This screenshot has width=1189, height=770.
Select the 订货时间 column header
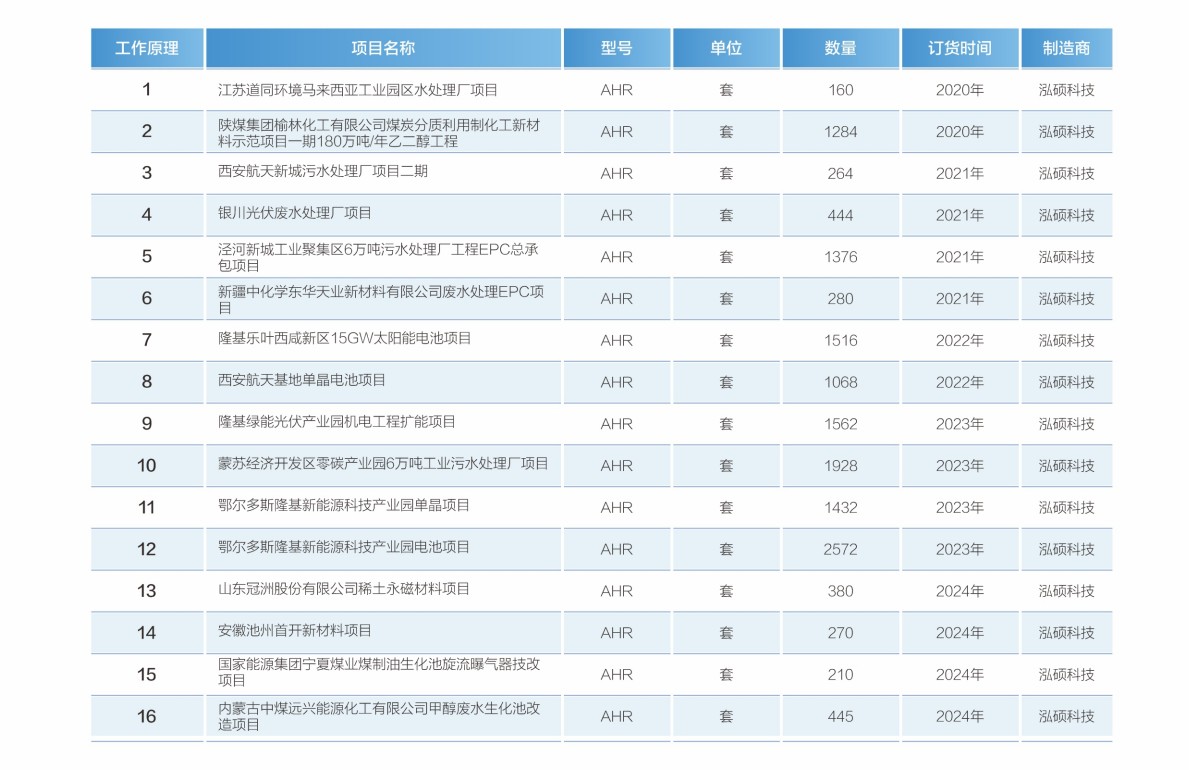coord(959,48)
